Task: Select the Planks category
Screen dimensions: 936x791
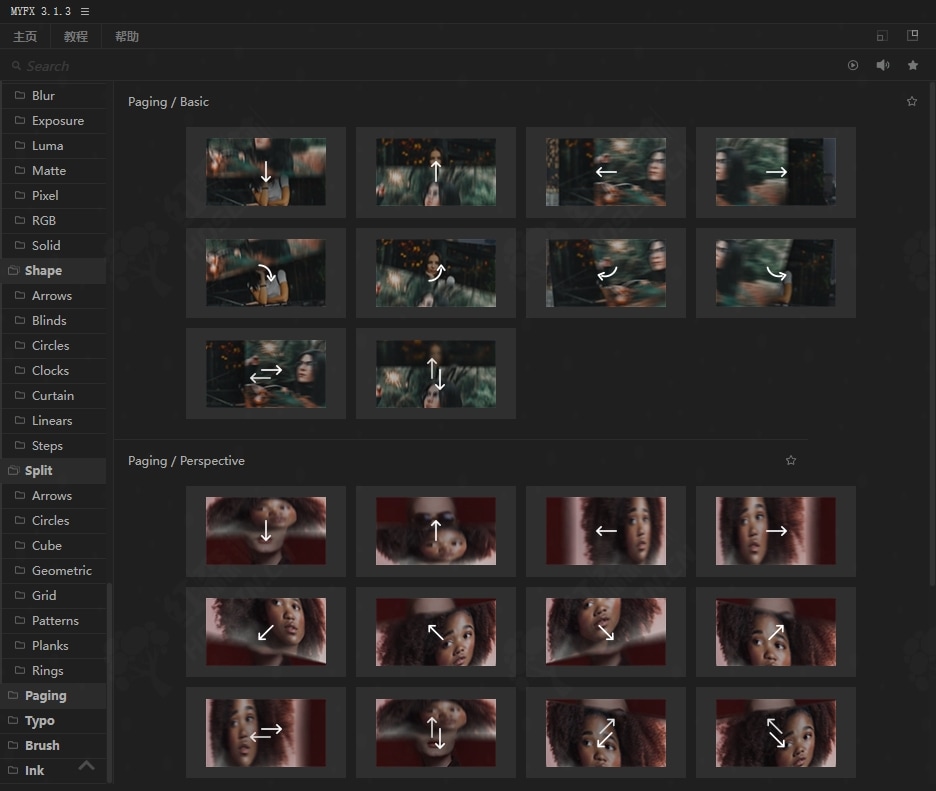Action: (x=54, y=646)
